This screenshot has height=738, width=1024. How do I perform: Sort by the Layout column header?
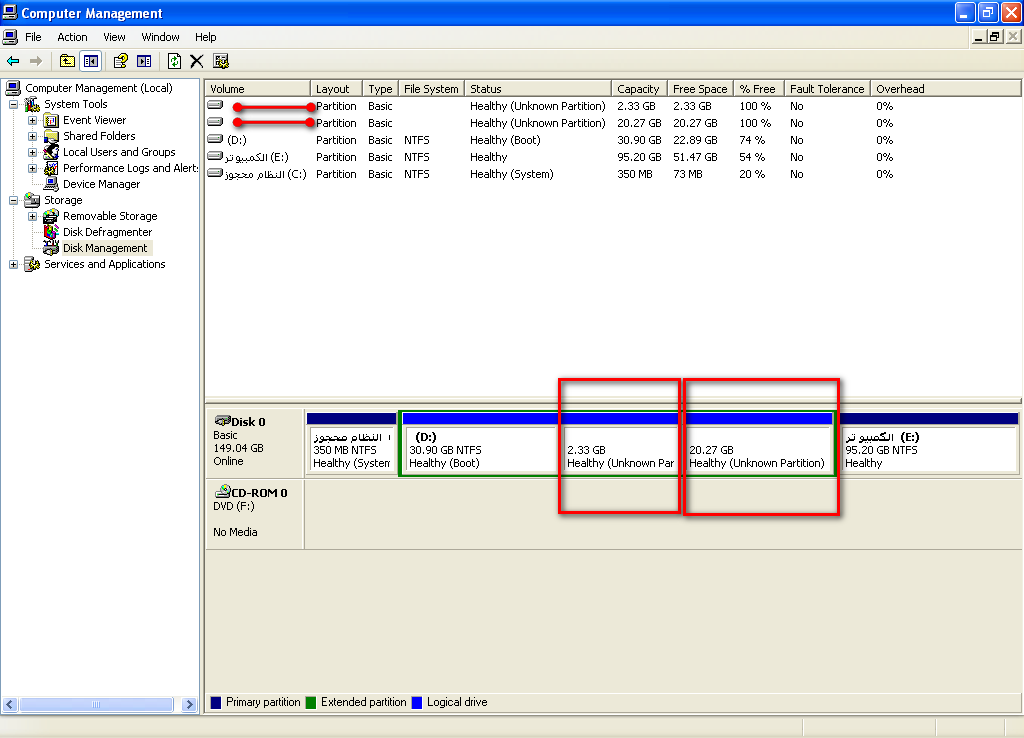pos(336,89)
